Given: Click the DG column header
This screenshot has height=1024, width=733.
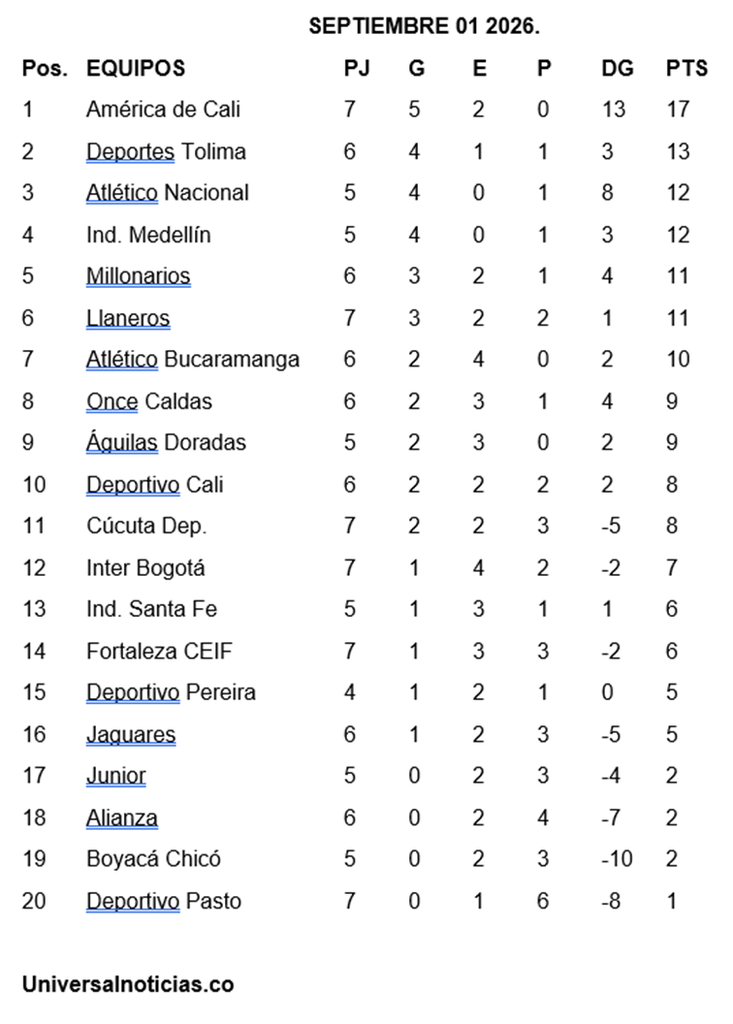Looking at the screenshot, I should tap(617, 68).
